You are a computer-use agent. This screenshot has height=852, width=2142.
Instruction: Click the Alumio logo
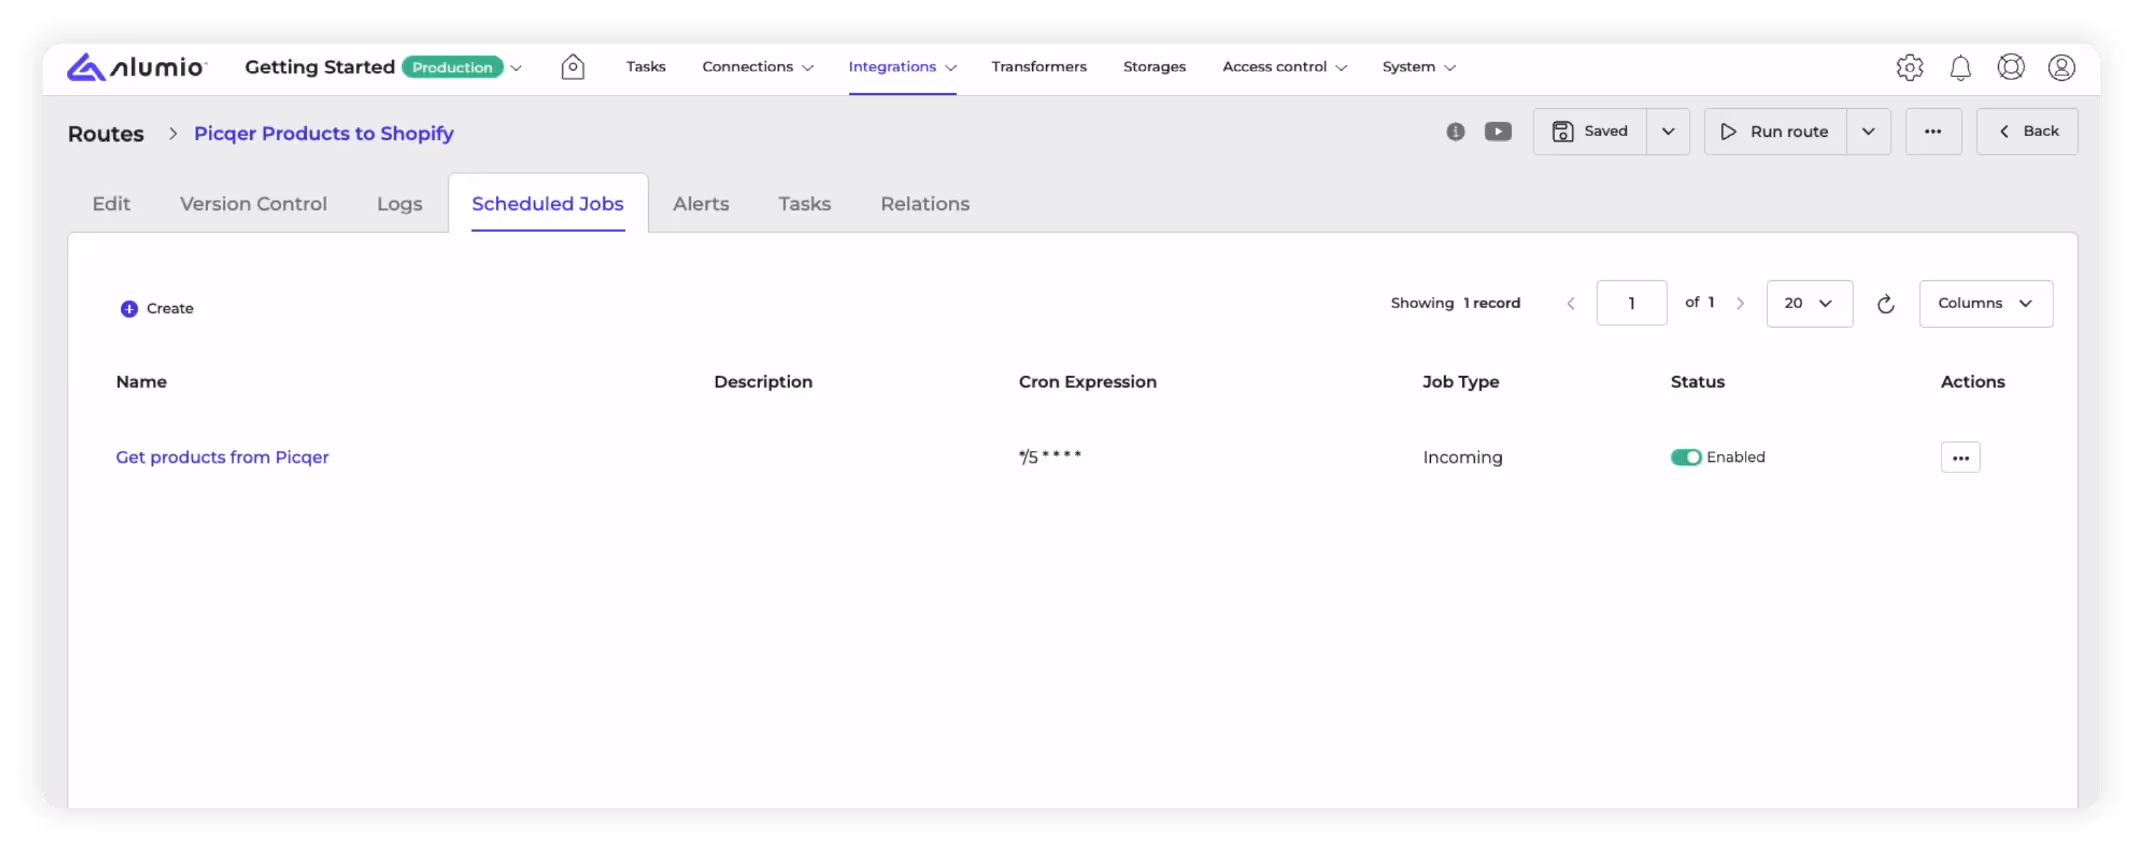pyautogui.click(x=136, y=67)
